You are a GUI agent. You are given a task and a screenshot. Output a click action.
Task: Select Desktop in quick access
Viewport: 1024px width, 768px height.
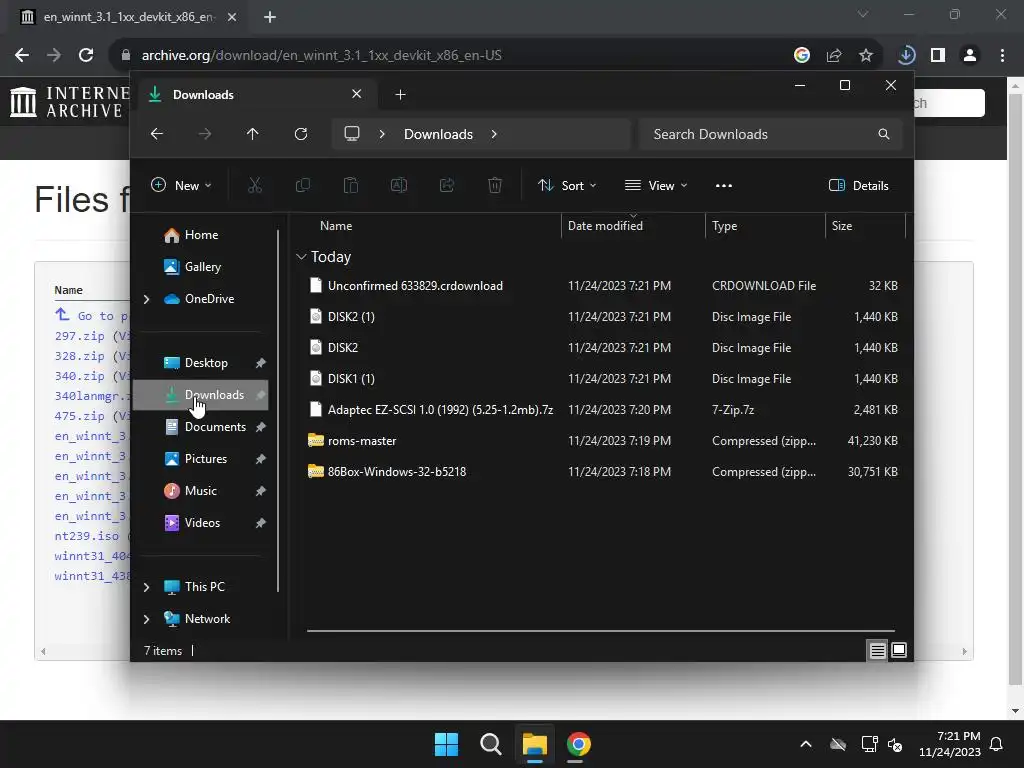(201, 363)
